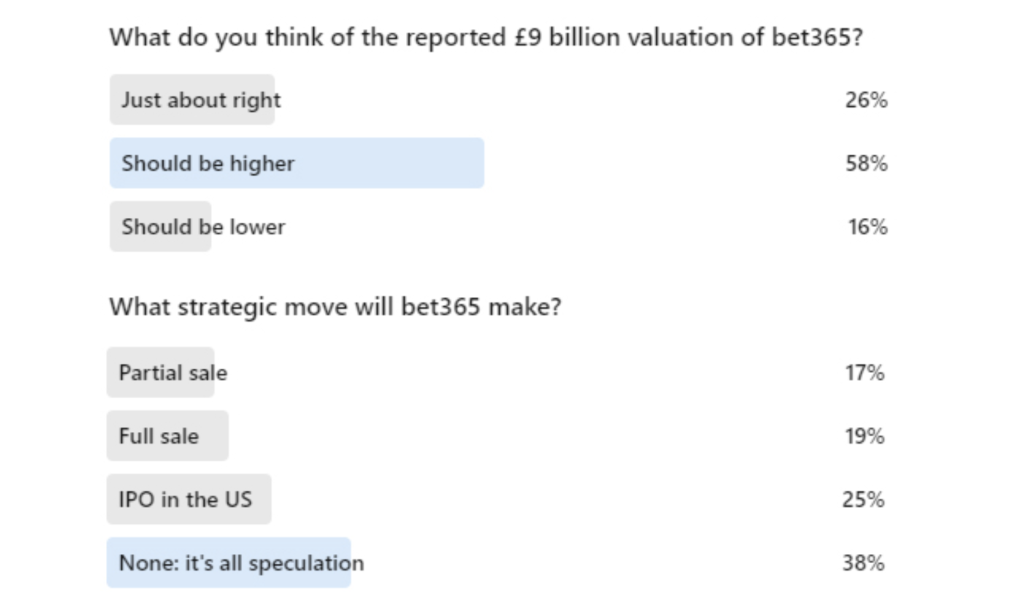
Task: Click the 25% result for IPO option
Action: pyautogui.click(x=863, y=499)
